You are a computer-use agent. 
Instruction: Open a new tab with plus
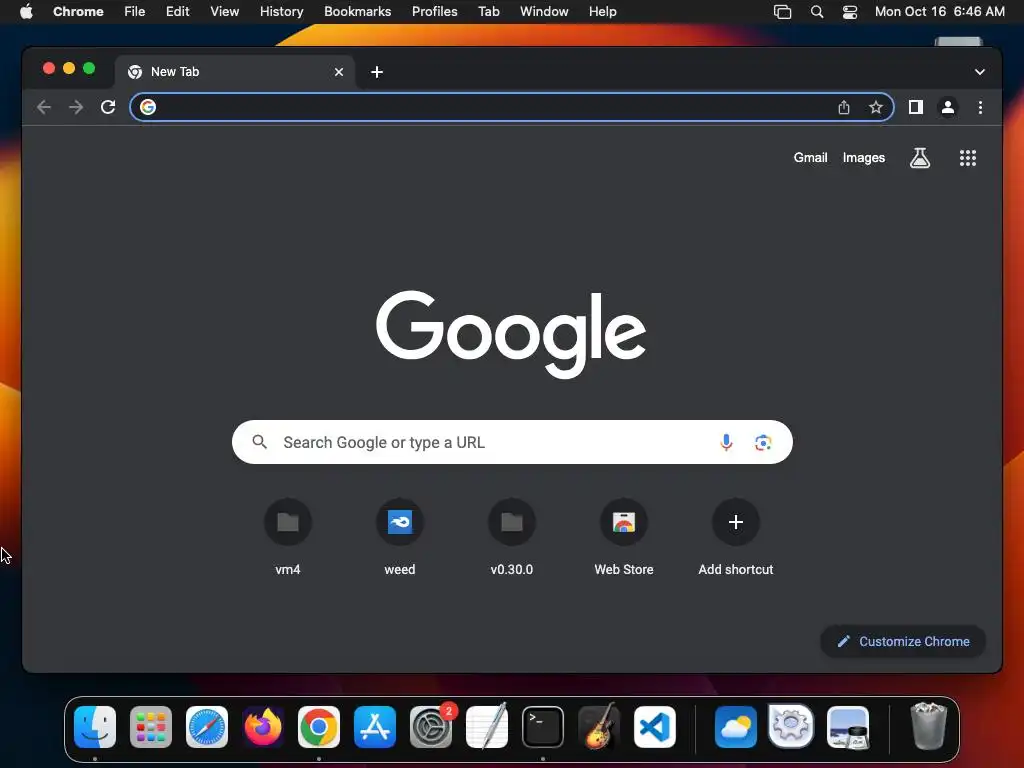click(x=377, y=72)
